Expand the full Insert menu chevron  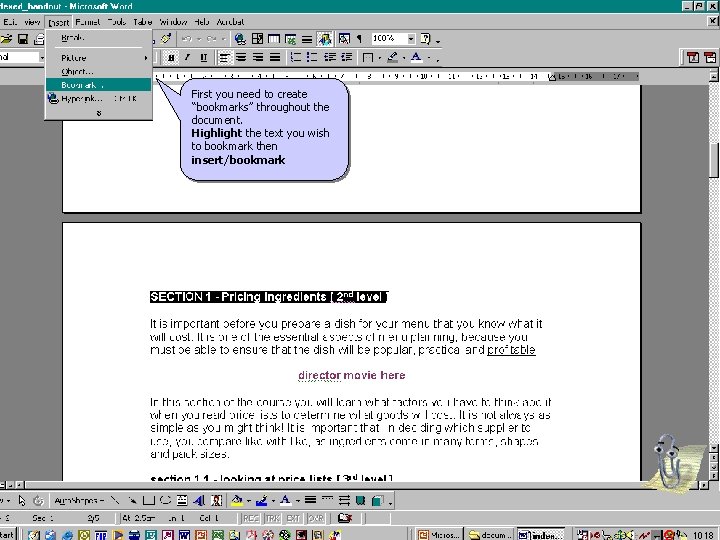(x=98, y=112)
